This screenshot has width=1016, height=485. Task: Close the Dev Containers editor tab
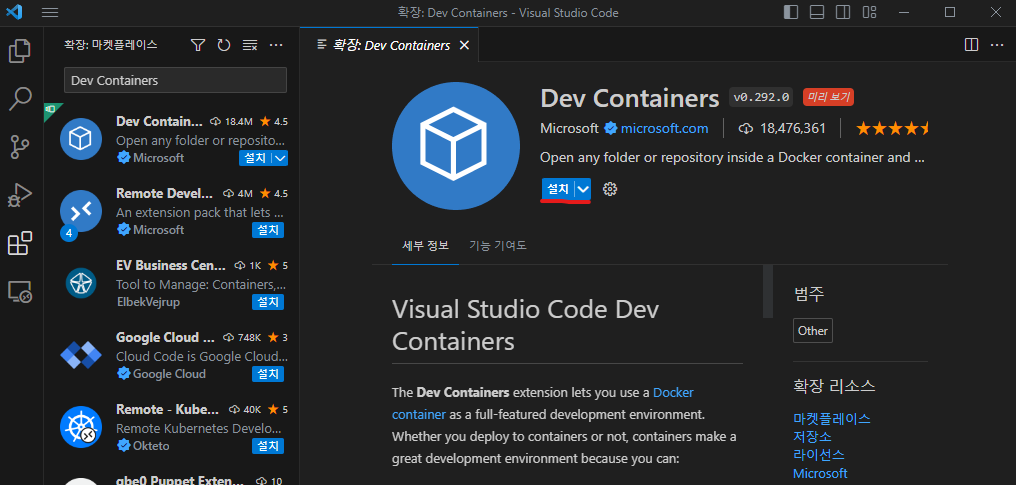[464, 45]
